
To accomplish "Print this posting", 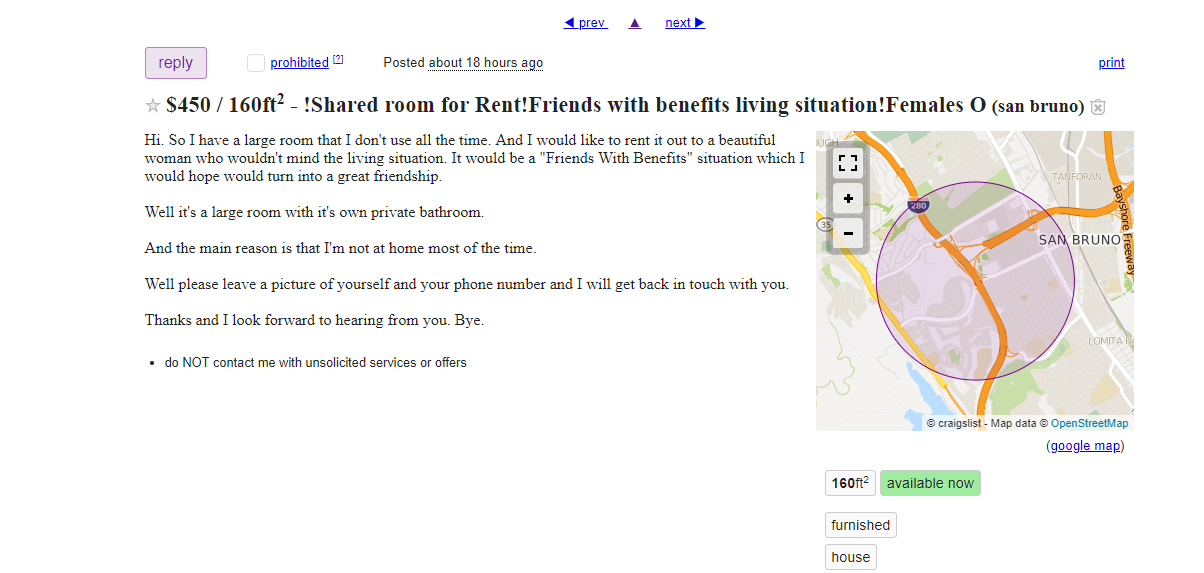I will 1111,63.
